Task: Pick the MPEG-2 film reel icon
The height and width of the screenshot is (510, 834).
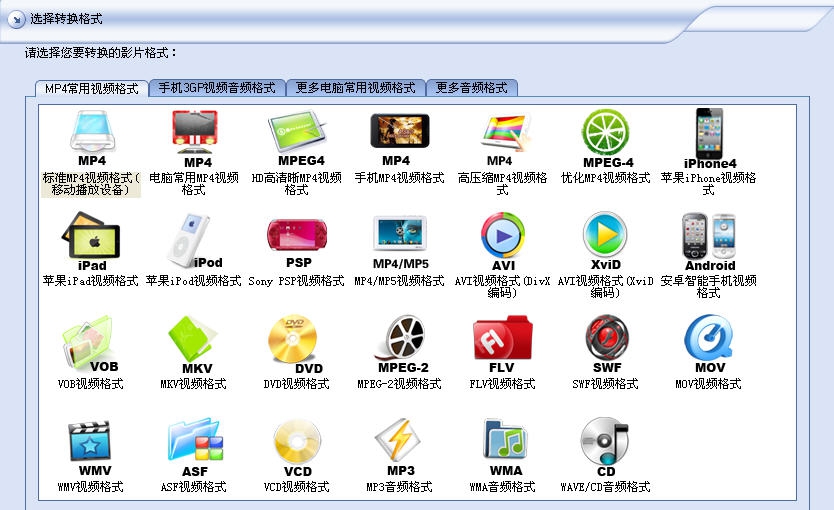Action: 402,344
